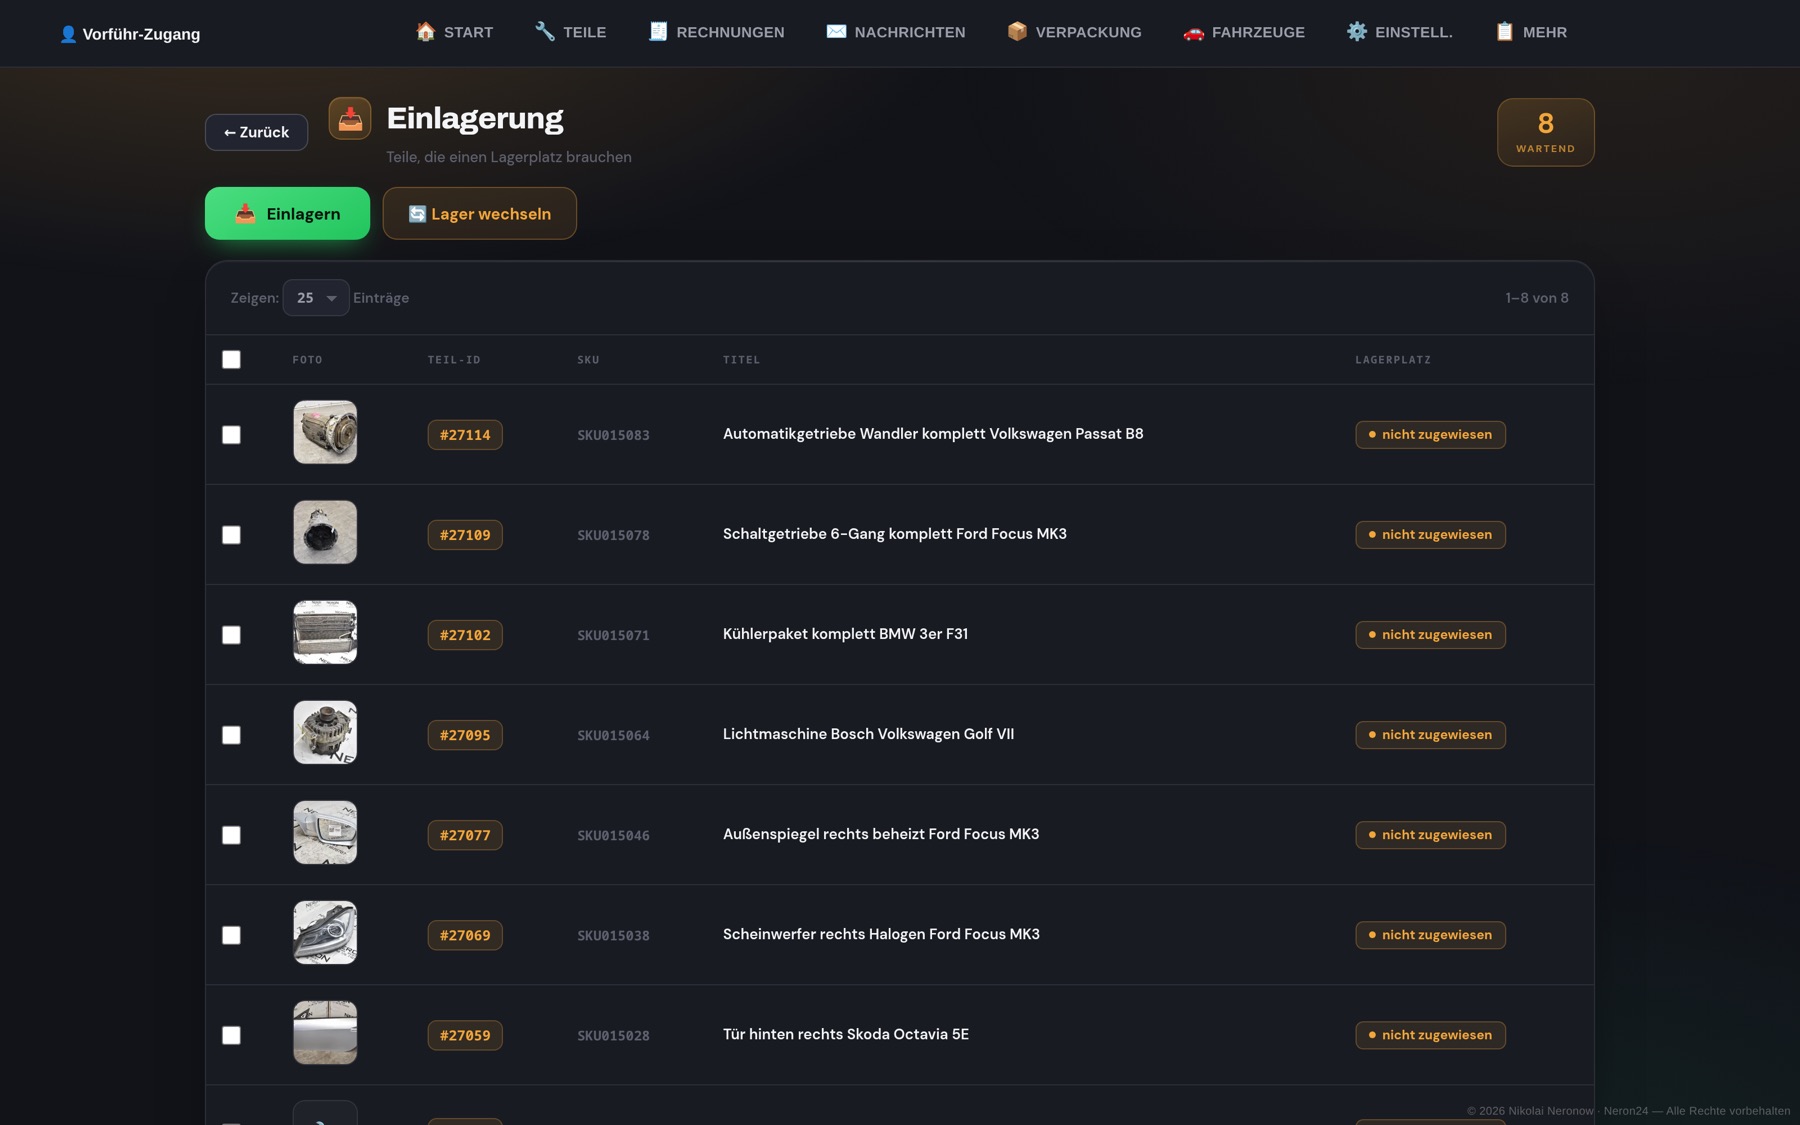Click the user icon beside Vorführ-Zugang
The height and width of the screenshot is (1125, 1800).
(x=68, y=34)
